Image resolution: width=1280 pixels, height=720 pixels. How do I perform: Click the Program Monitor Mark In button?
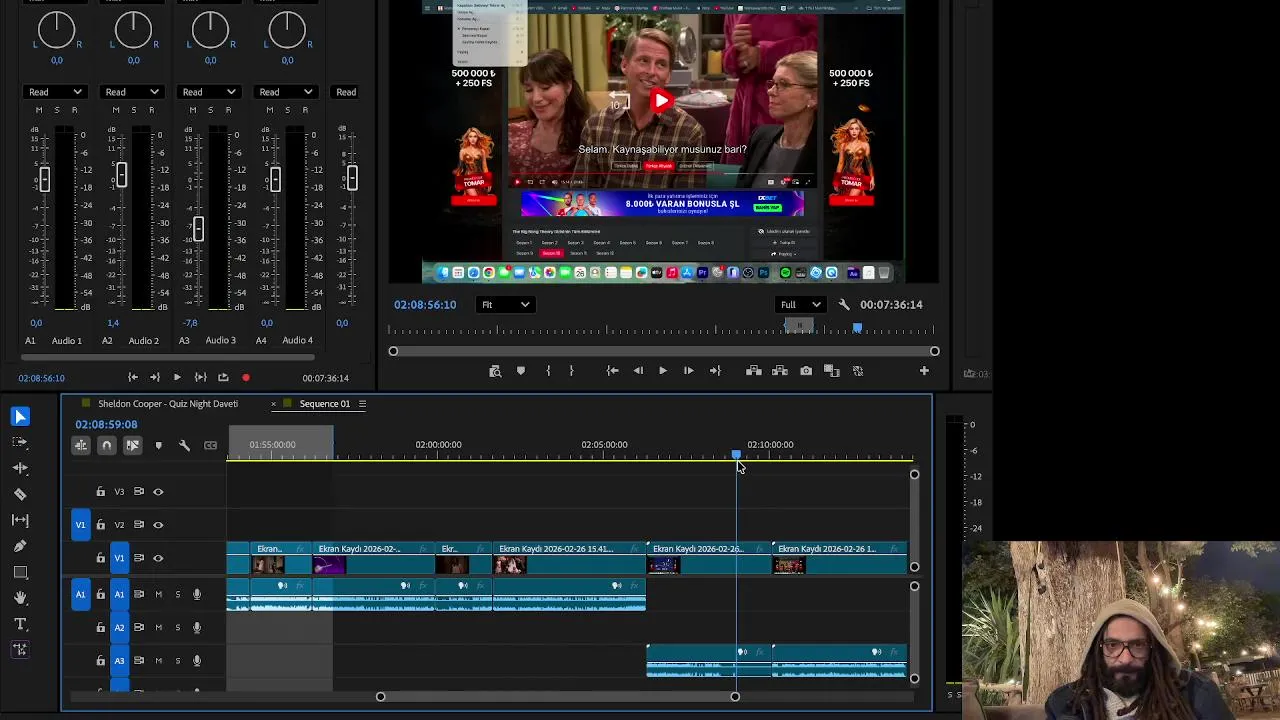click(548, 371)
